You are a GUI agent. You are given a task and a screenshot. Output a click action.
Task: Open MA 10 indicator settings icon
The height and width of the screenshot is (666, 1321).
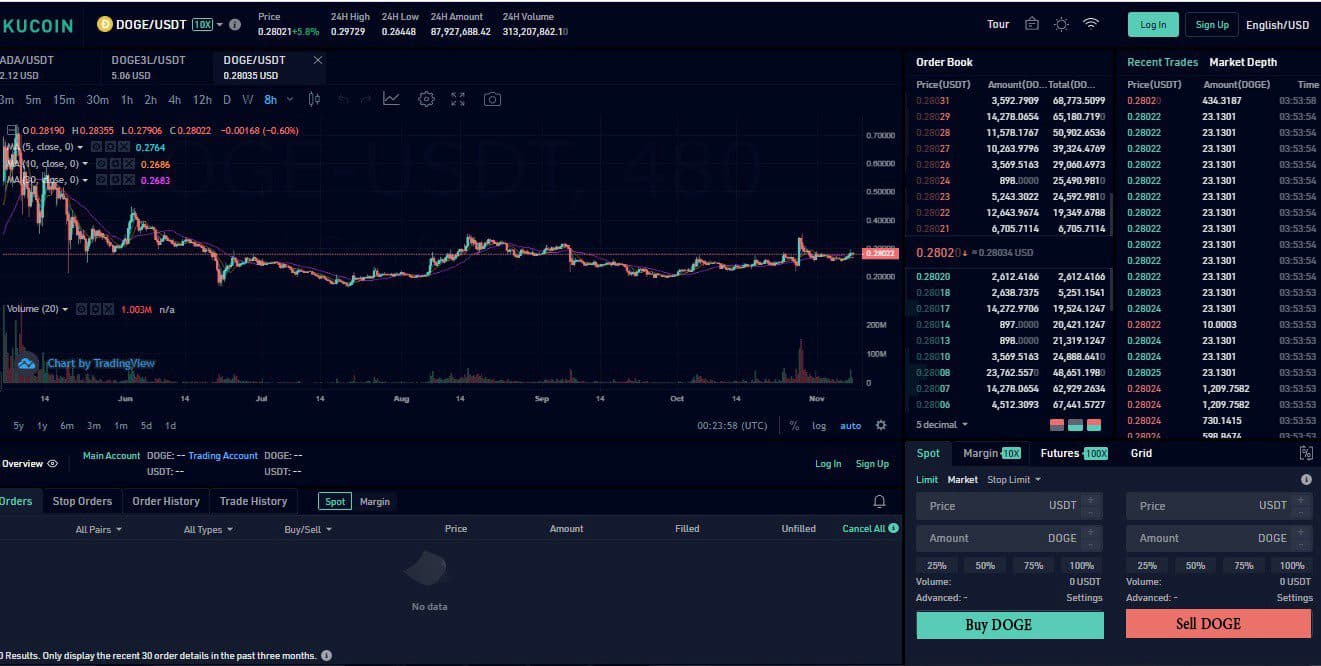(x=116, y=163)
